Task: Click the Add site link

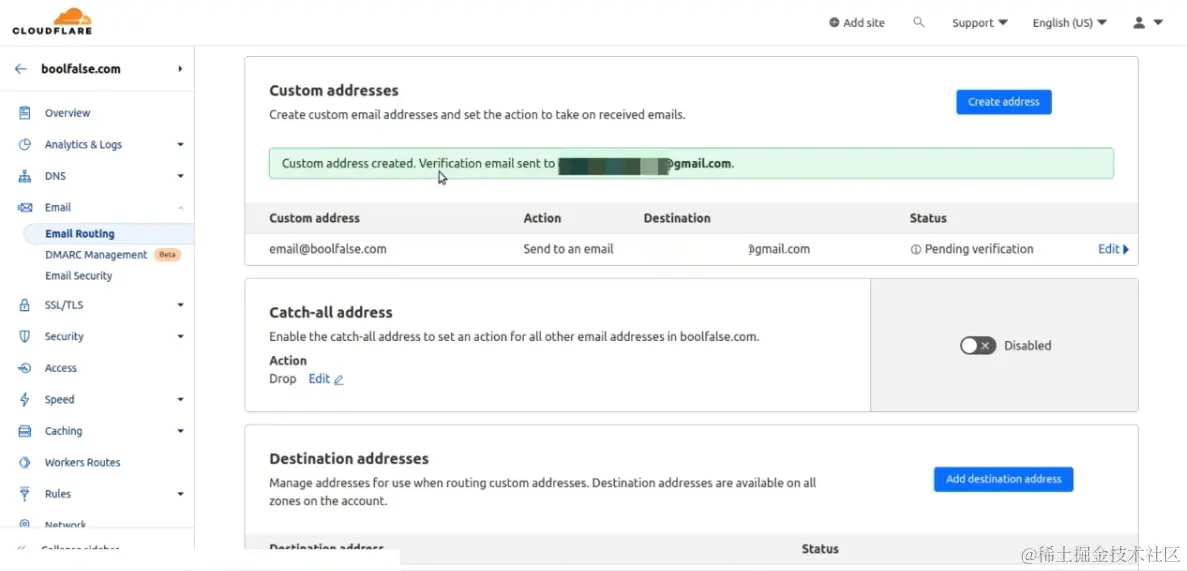Action: pos(857,23)
